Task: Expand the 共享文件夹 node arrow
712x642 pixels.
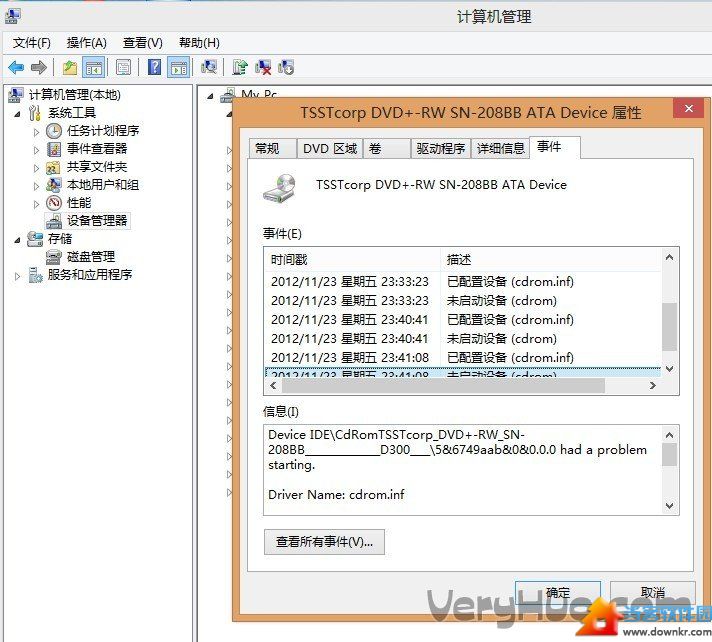Action: pos(36,168)
